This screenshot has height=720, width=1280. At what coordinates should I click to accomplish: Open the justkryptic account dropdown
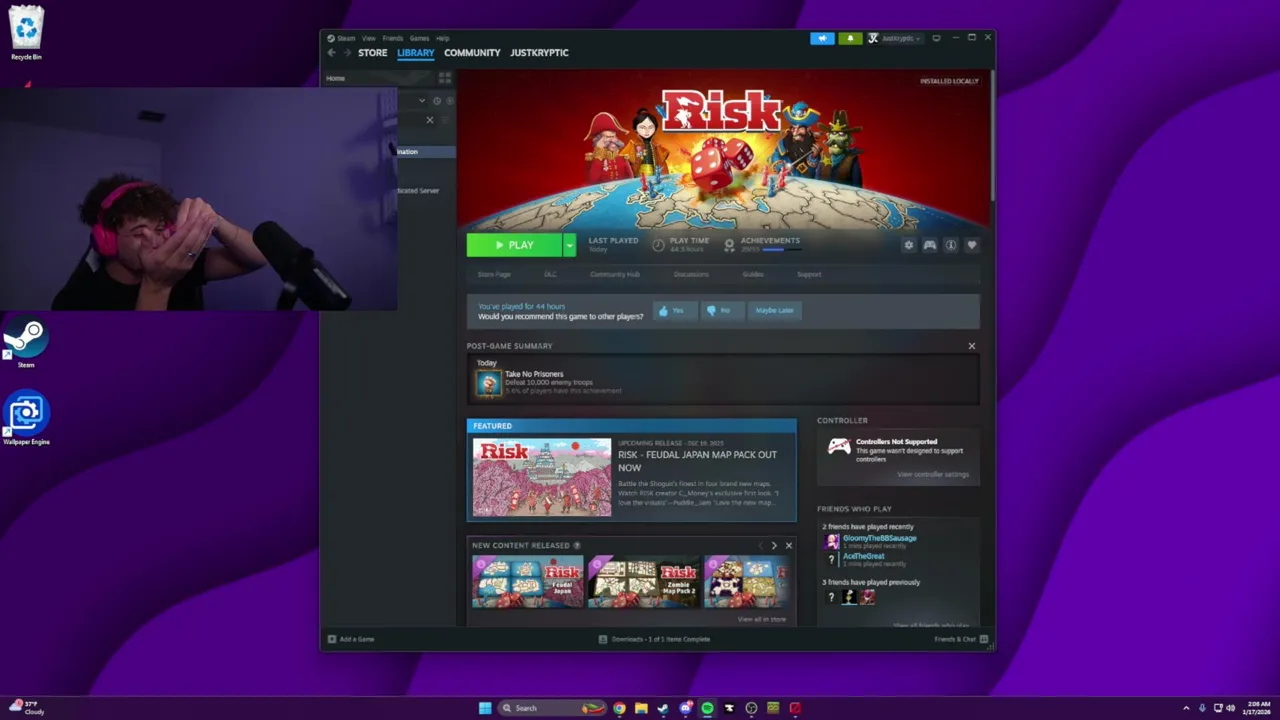point(894,38)
